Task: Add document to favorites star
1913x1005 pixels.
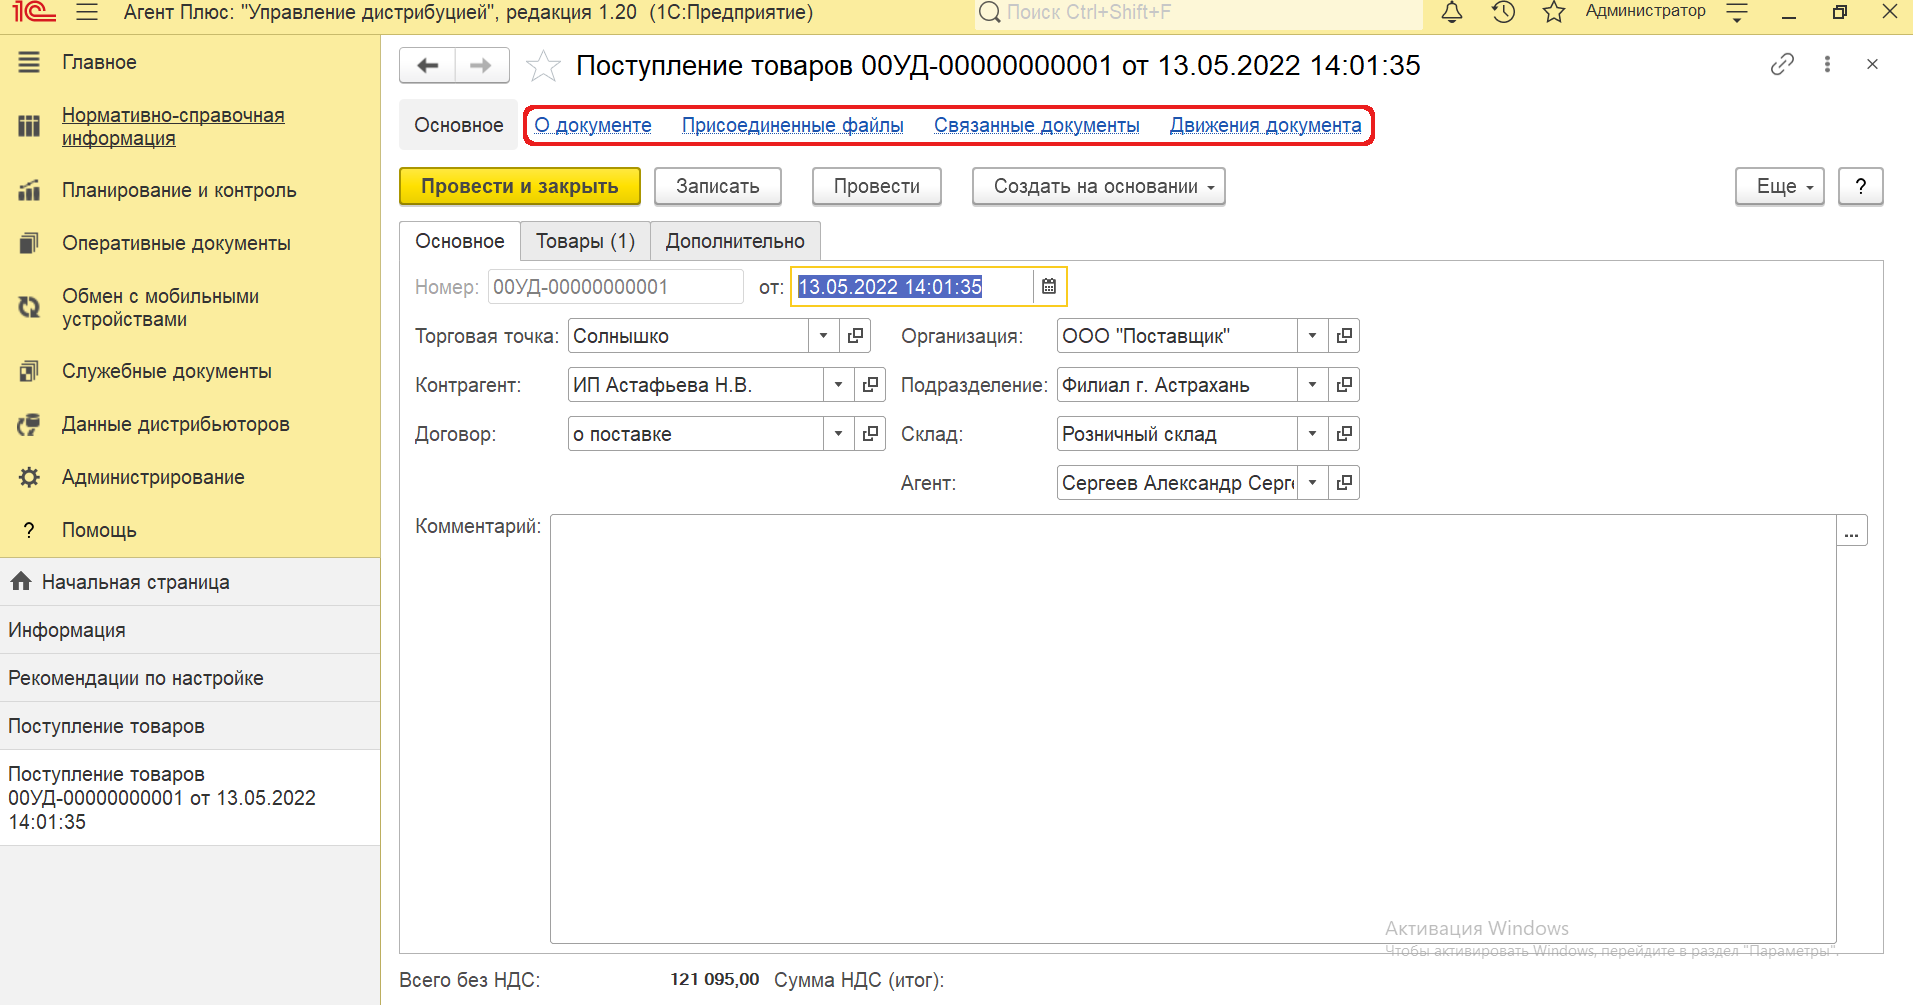Action: point(543,66)
